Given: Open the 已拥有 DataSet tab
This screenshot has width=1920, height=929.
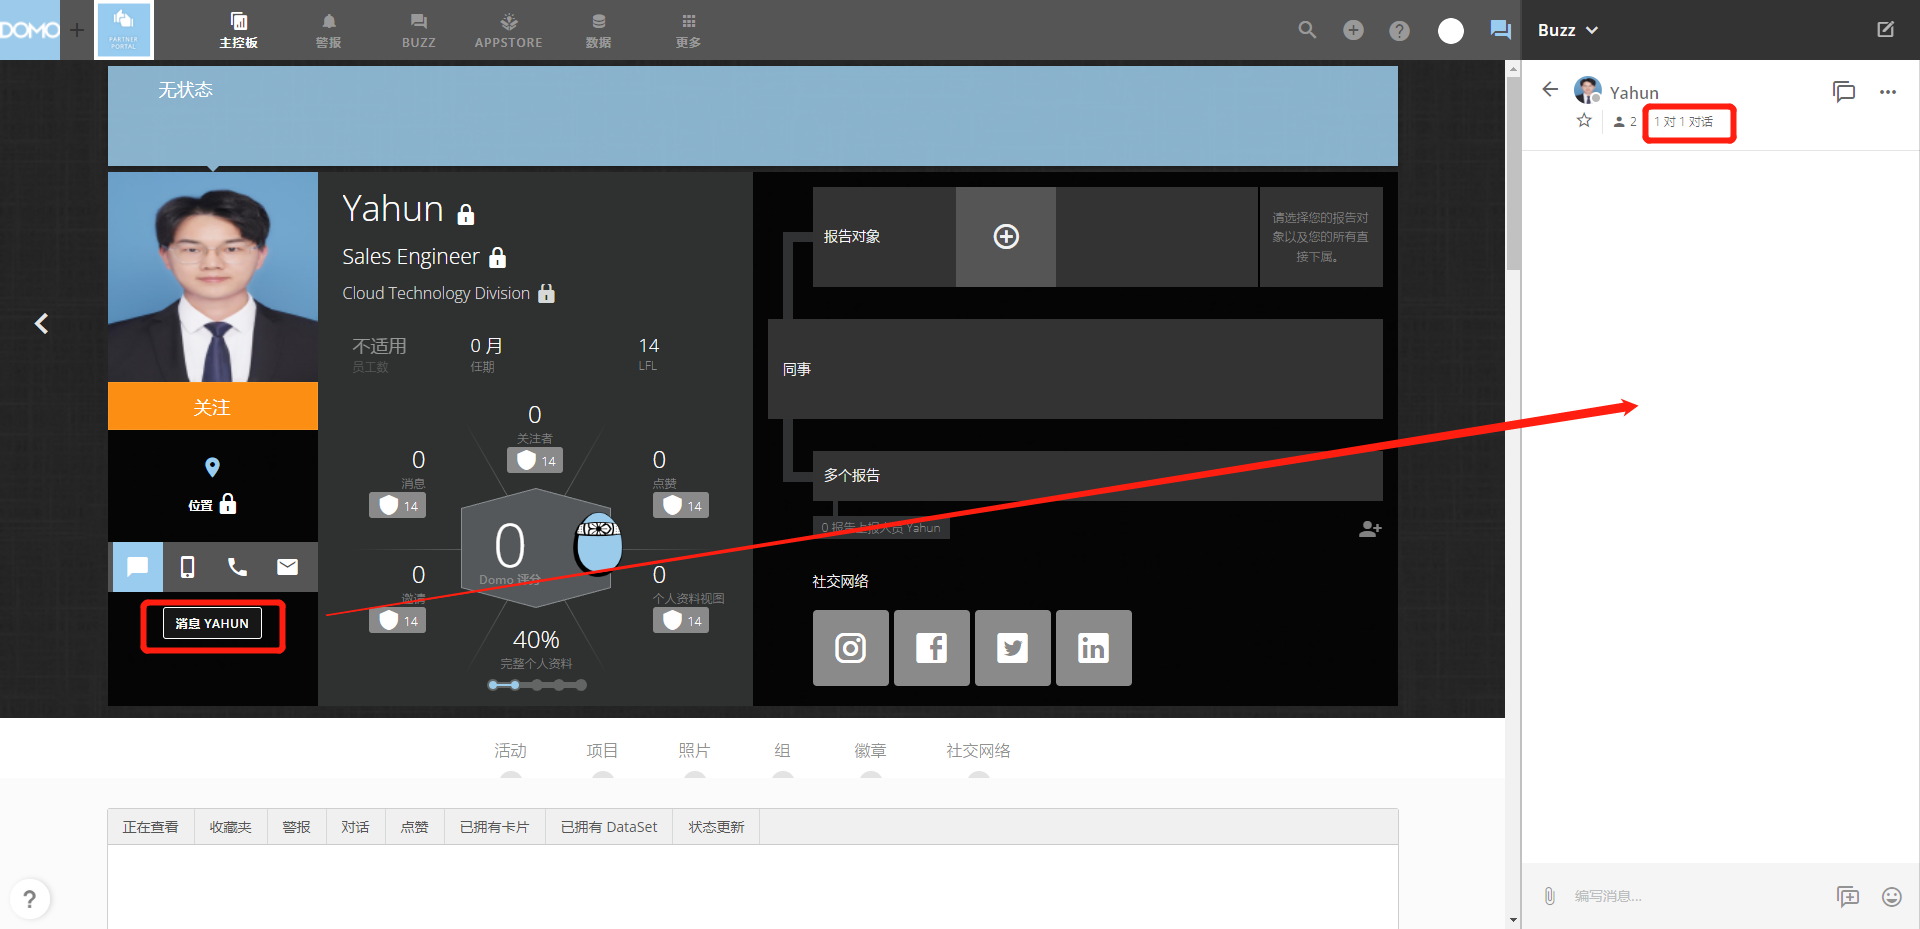Looking at the screenshot, I should tap(608, 827).
